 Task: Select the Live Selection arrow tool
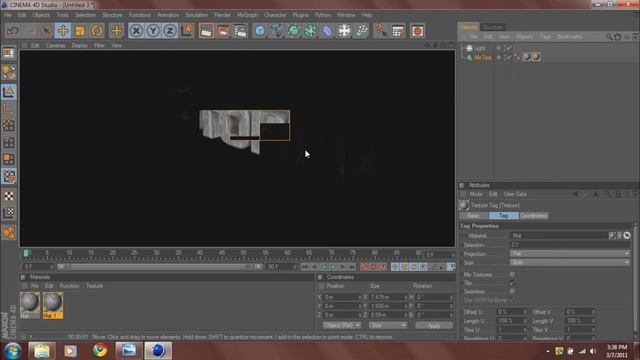pyautogui.click(x=46, y=31)
